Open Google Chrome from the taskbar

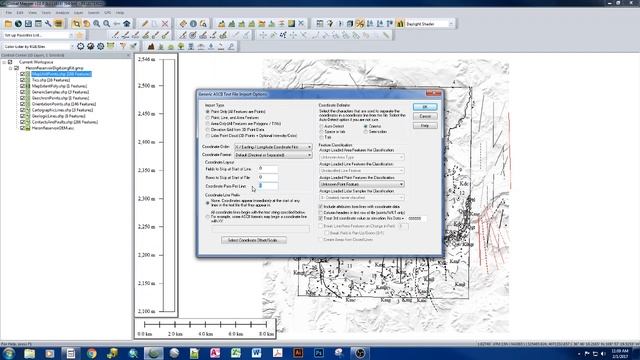click(x=91, y=353)
